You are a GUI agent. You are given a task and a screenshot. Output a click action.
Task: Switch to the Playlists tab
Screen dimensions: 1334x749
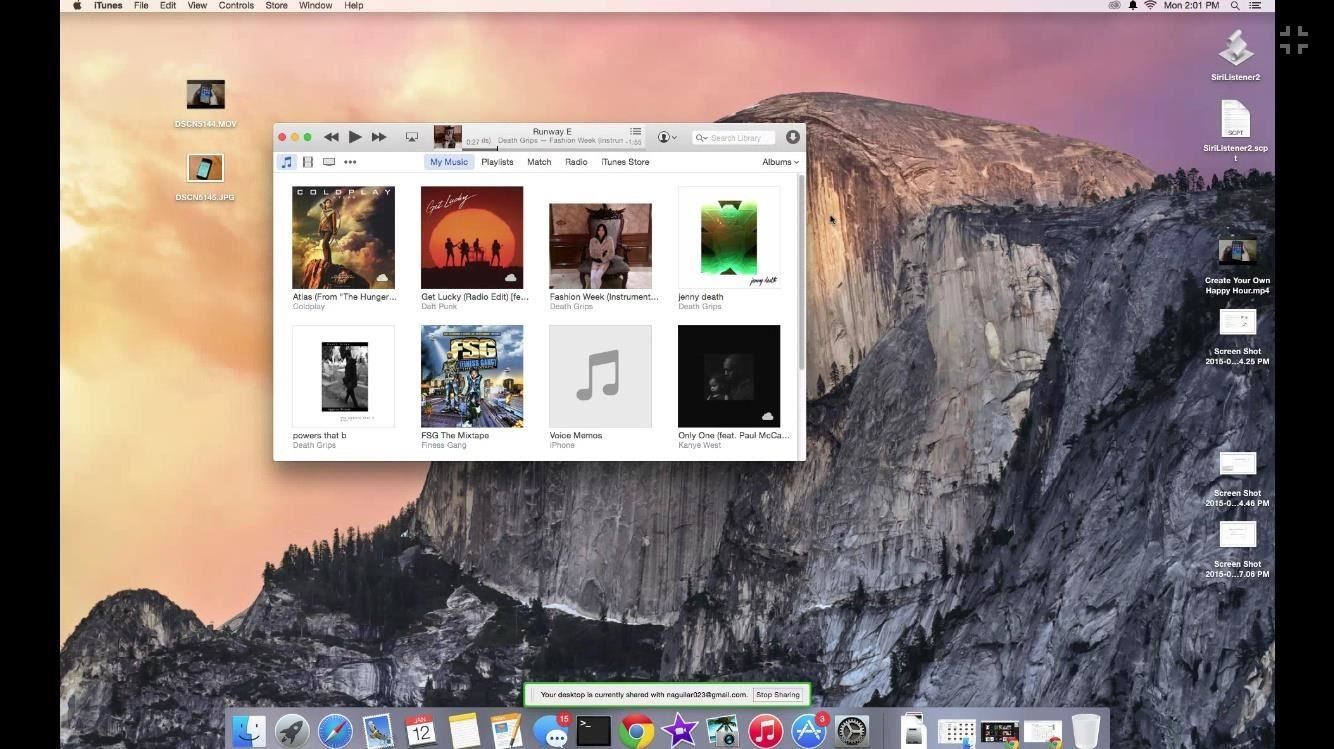point(497,162)
